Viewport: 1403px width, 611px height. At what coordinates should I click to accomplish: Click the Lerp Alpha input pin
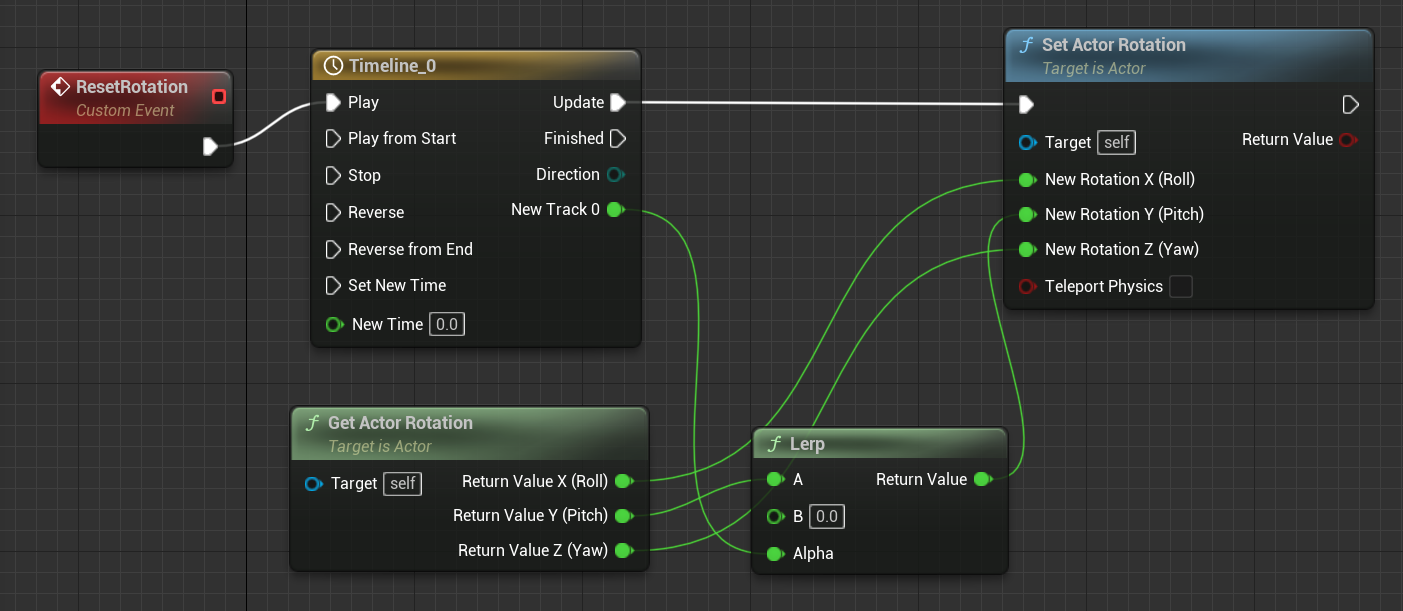coord(774,553)
